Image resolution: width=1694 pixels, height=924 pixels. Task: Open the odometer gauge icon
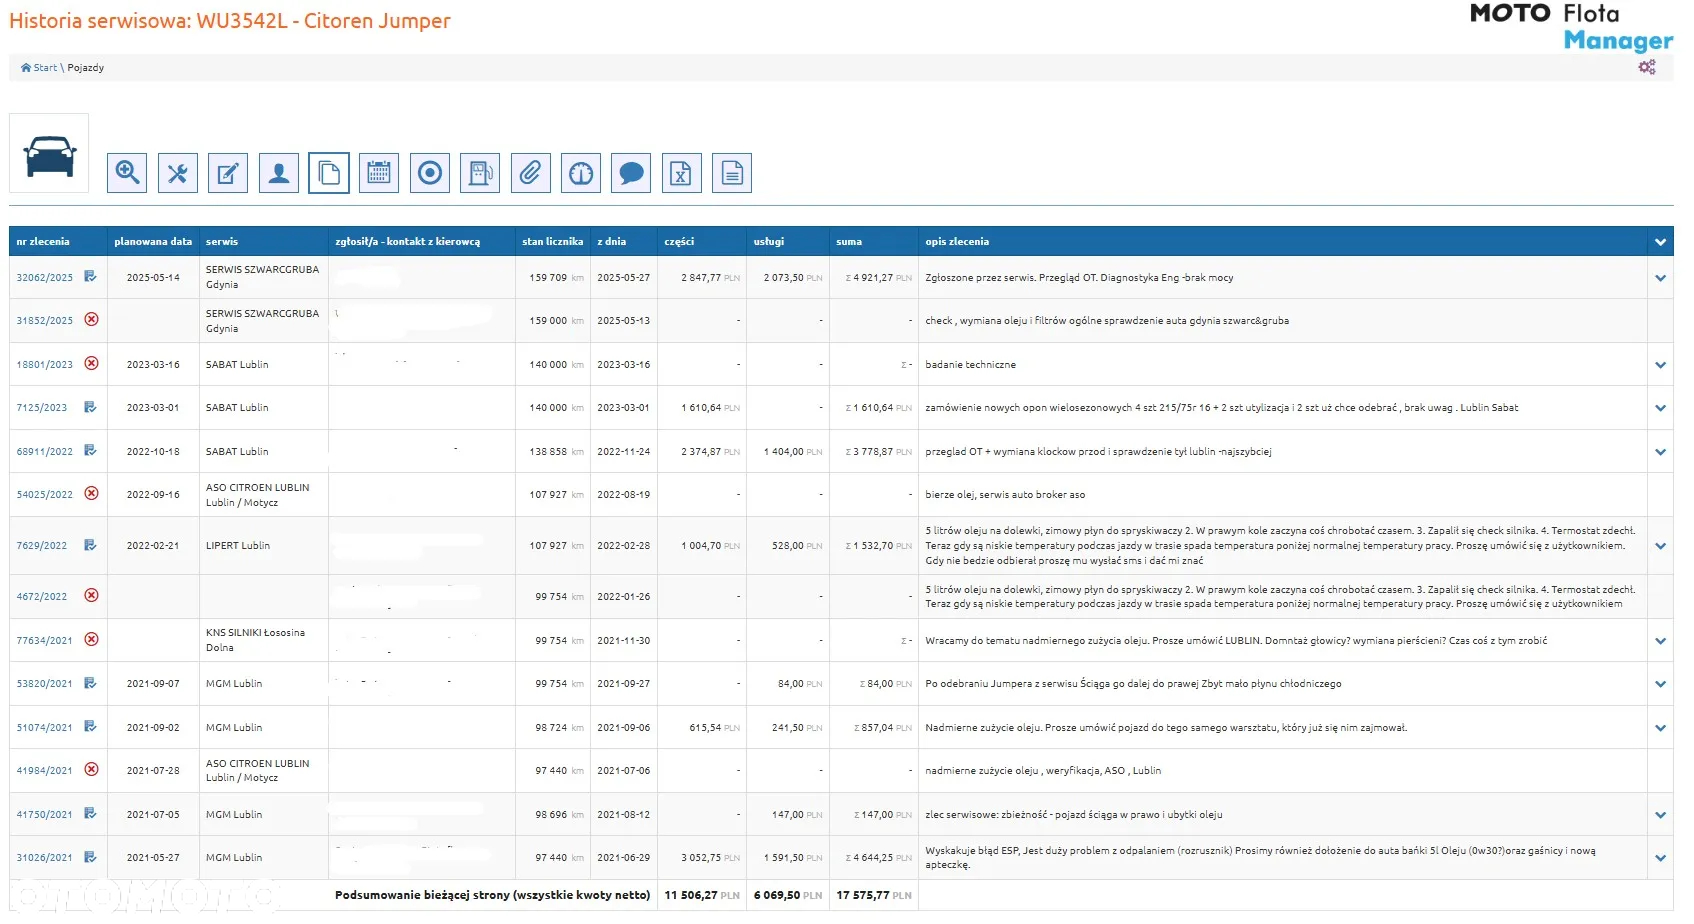581,173
